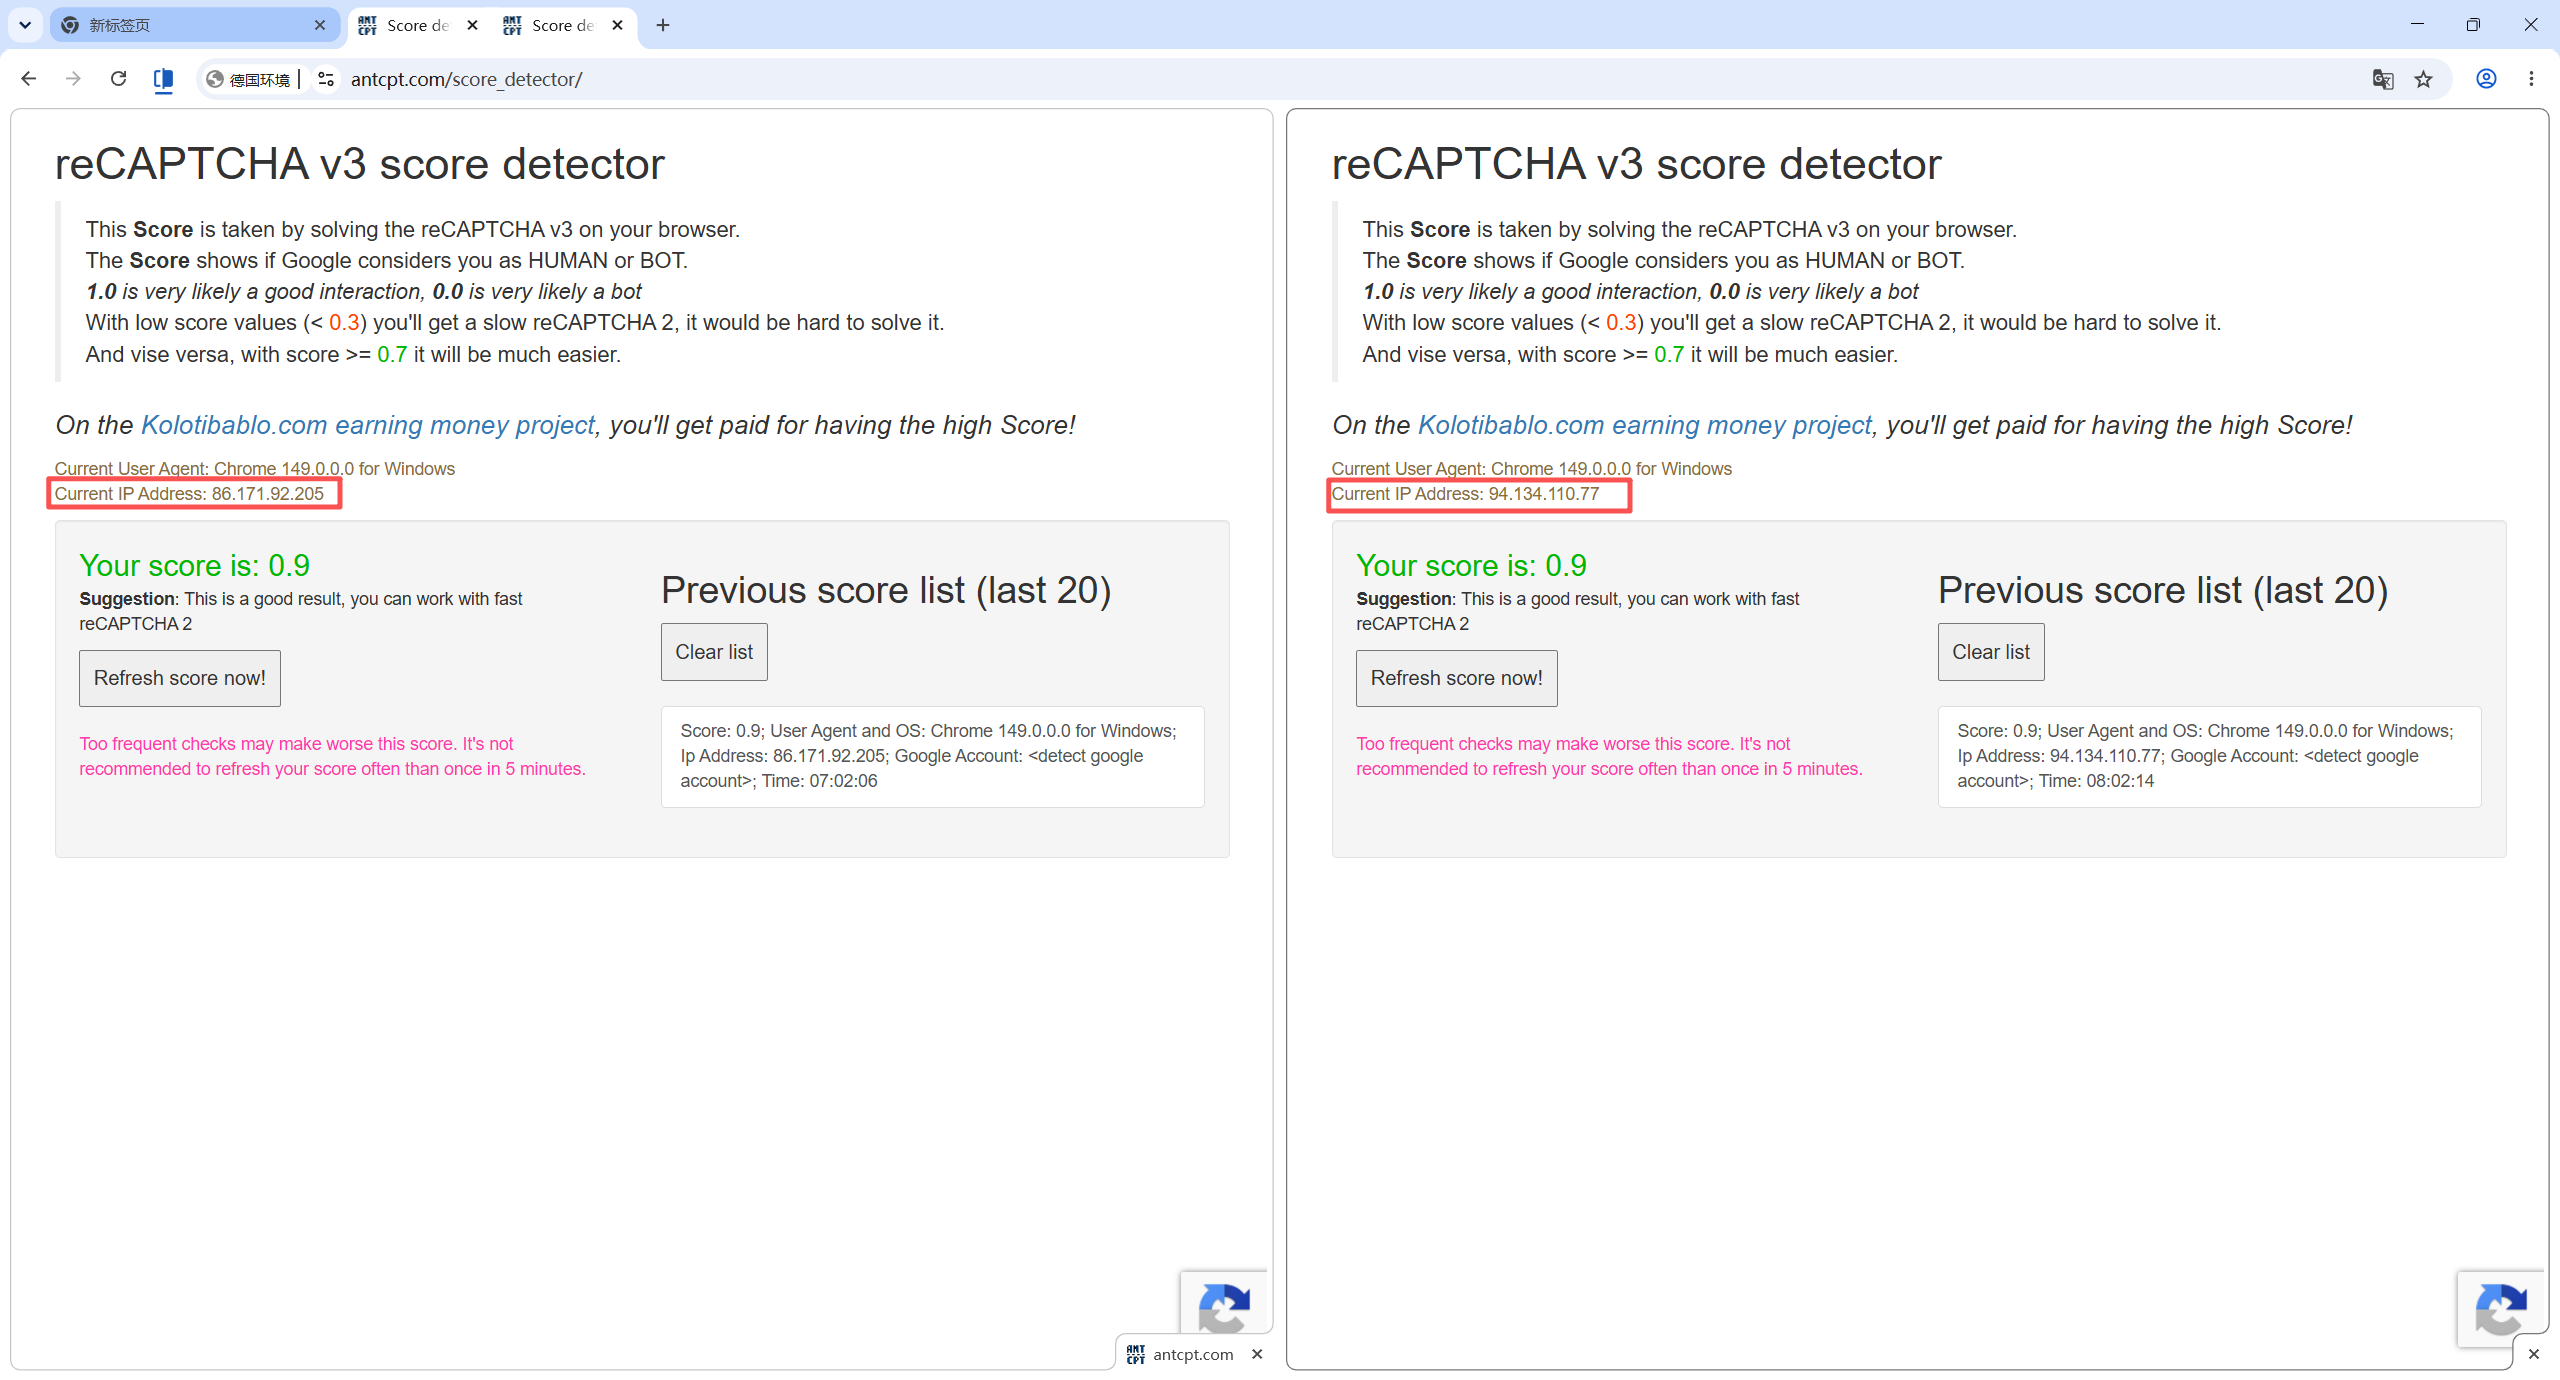Open the profile account icon
The width and height of the screenshot is (2560, 1380).
2487,79
